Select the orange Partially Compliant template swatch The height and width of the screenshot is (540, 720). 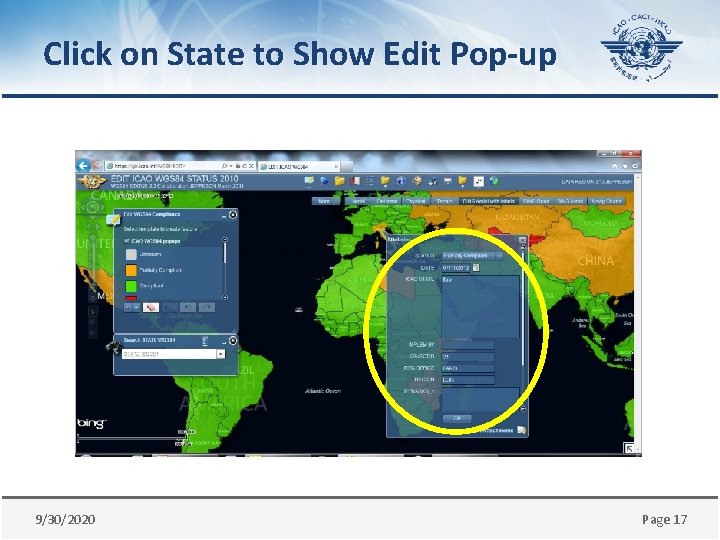(131, 270)
